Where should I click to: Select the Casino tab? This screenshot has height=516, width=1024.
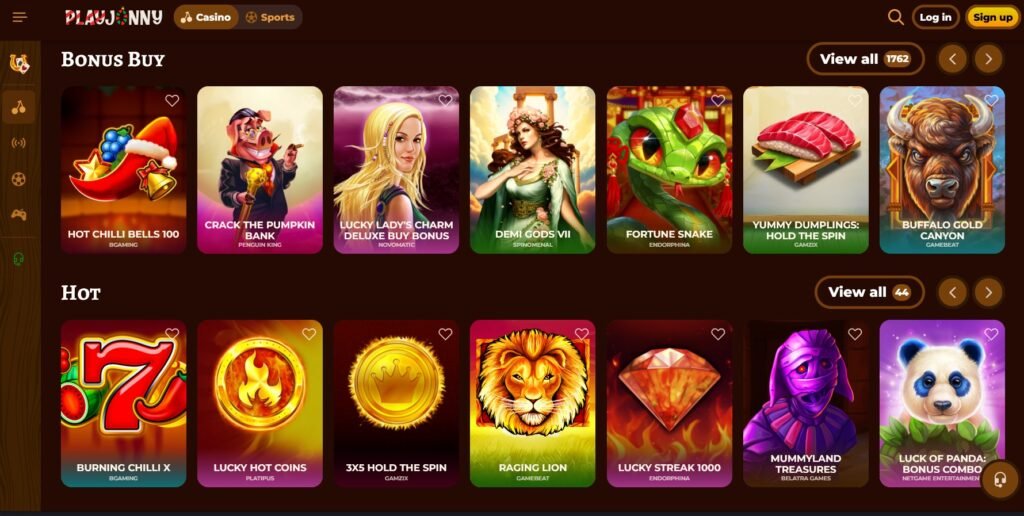206,17
